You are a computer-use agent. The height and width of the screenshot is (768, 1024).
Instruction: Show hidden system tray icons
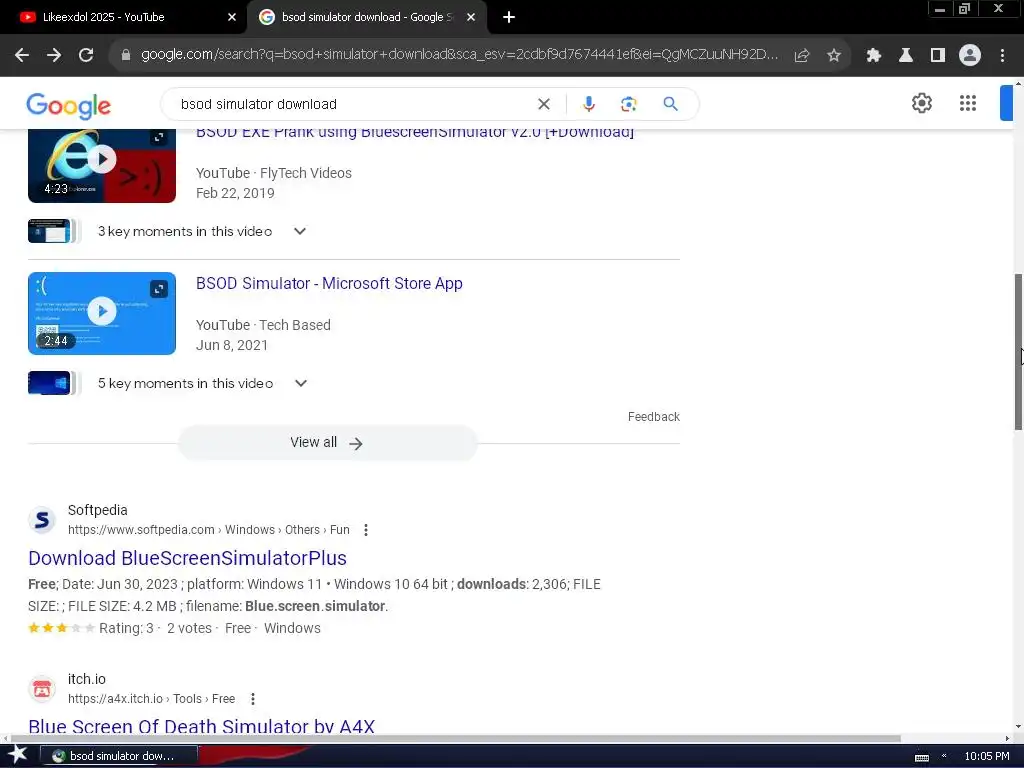coord(944,756)
